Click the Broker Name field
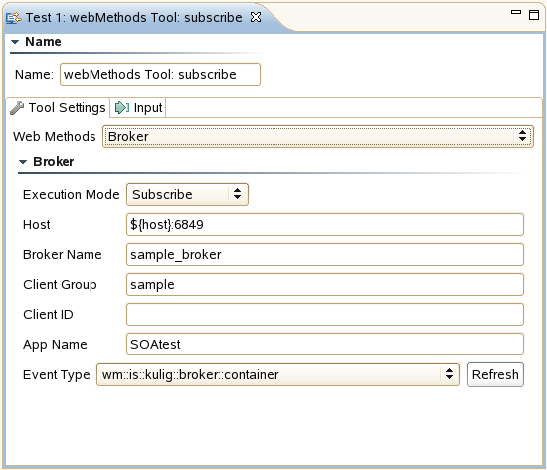The width and height of the screenshot is (547, 470). coord(325,255)
